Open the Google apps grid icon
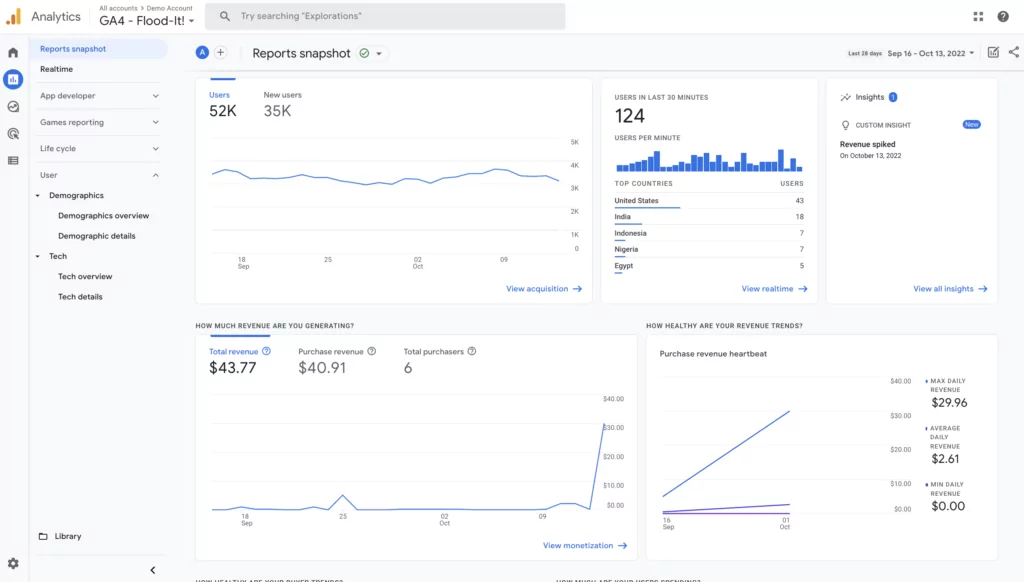Viewport: 1024px width, 582px height. click(978, 16)
